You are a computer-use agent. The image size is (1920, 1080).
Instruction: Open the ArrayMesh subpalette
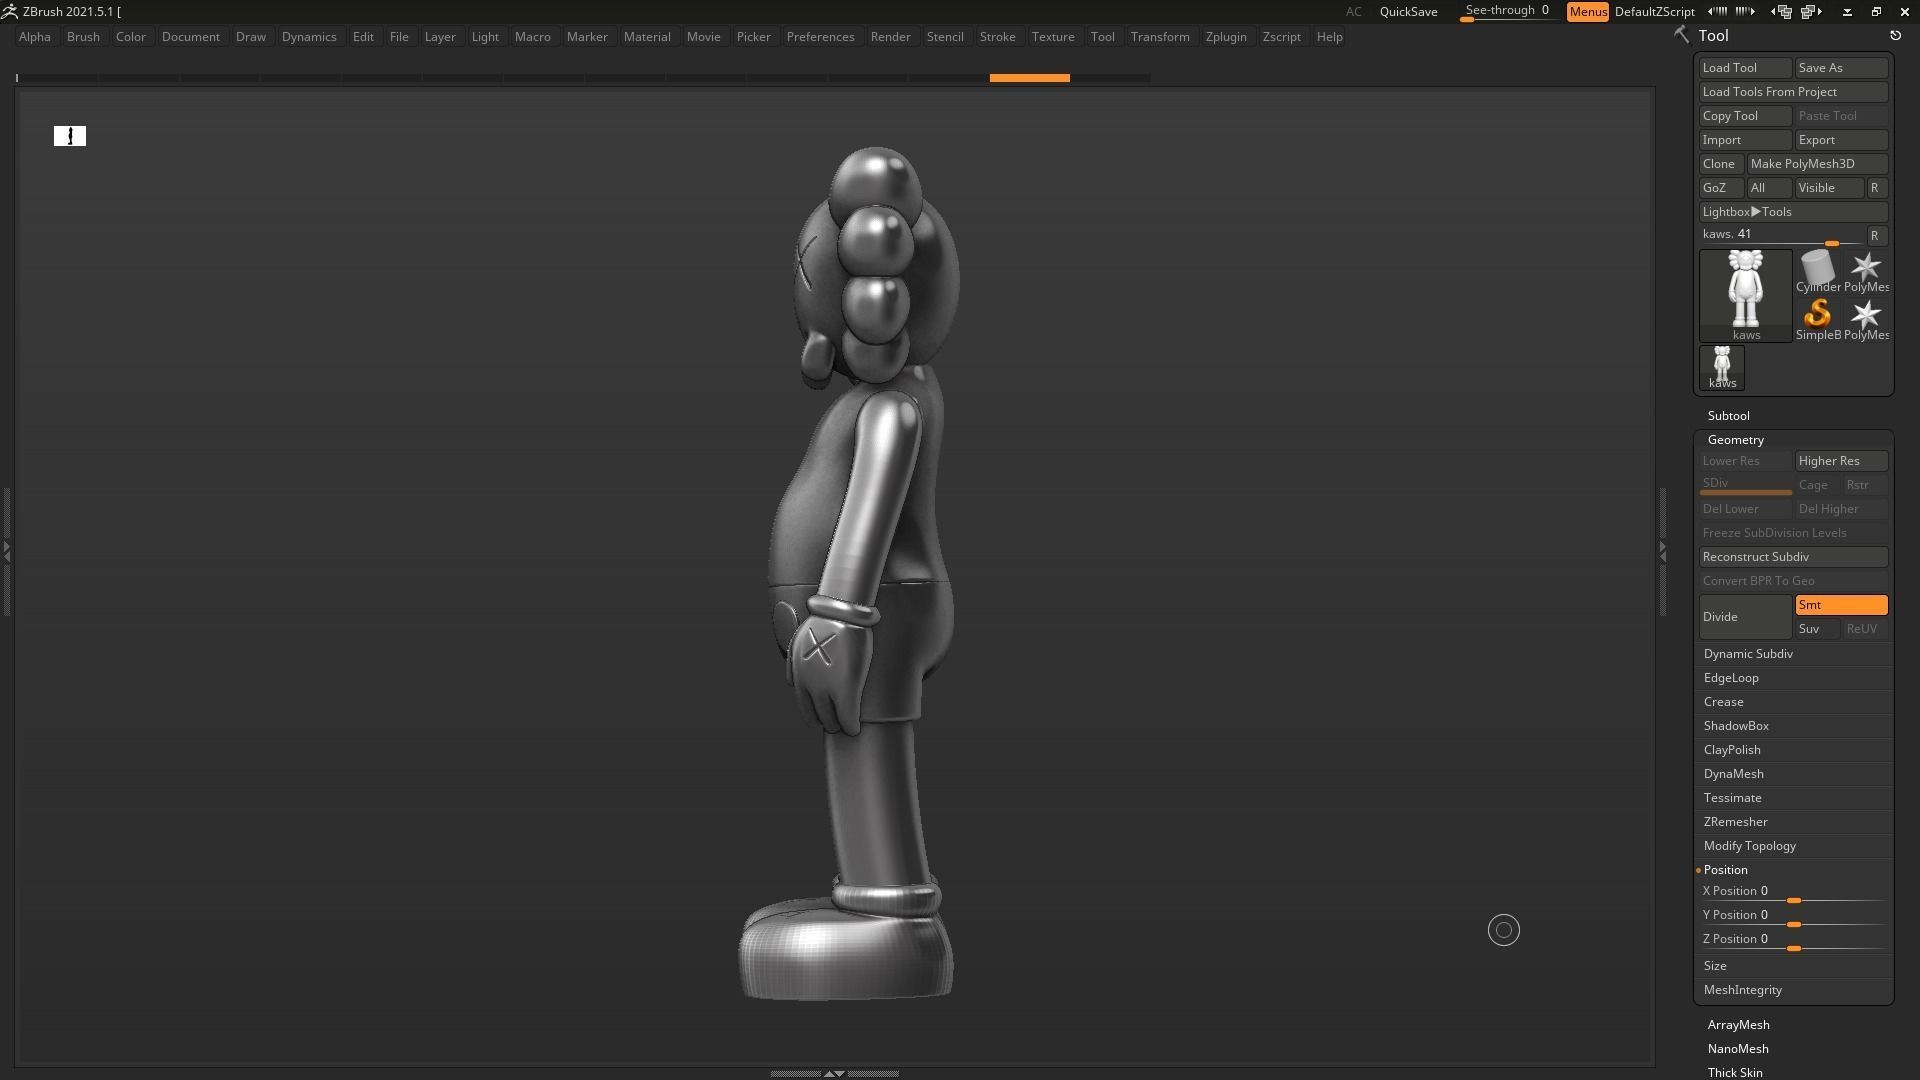[x=1738, y=1025]
